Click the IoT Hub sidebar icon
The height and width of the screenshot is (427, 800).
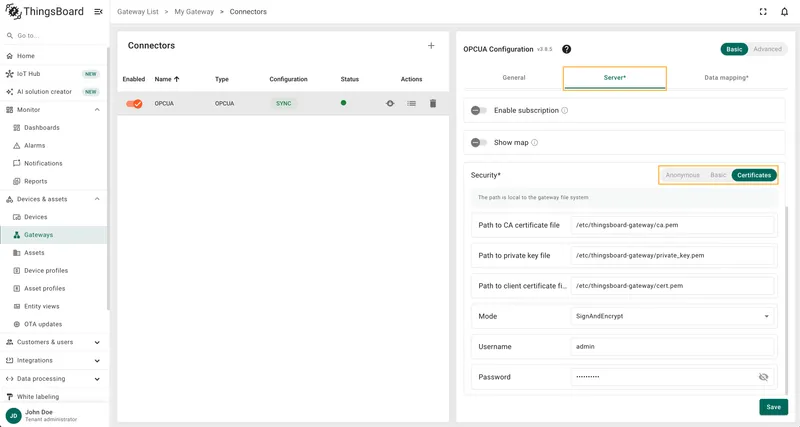(9, 73)
